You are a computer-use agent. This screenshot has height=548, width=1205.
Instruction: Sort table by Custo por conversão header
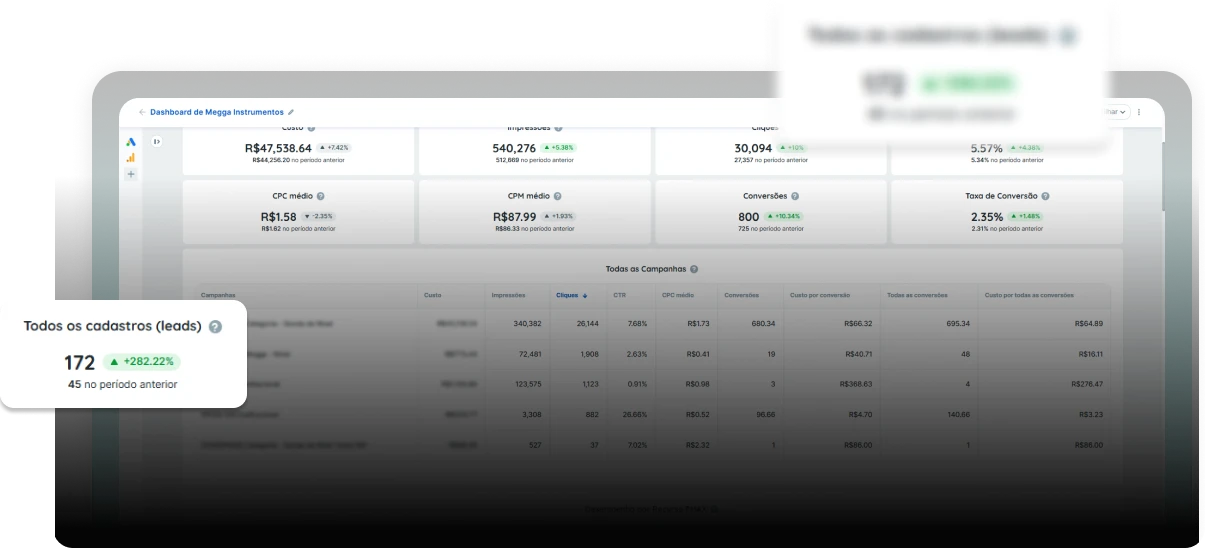point(820,295)
